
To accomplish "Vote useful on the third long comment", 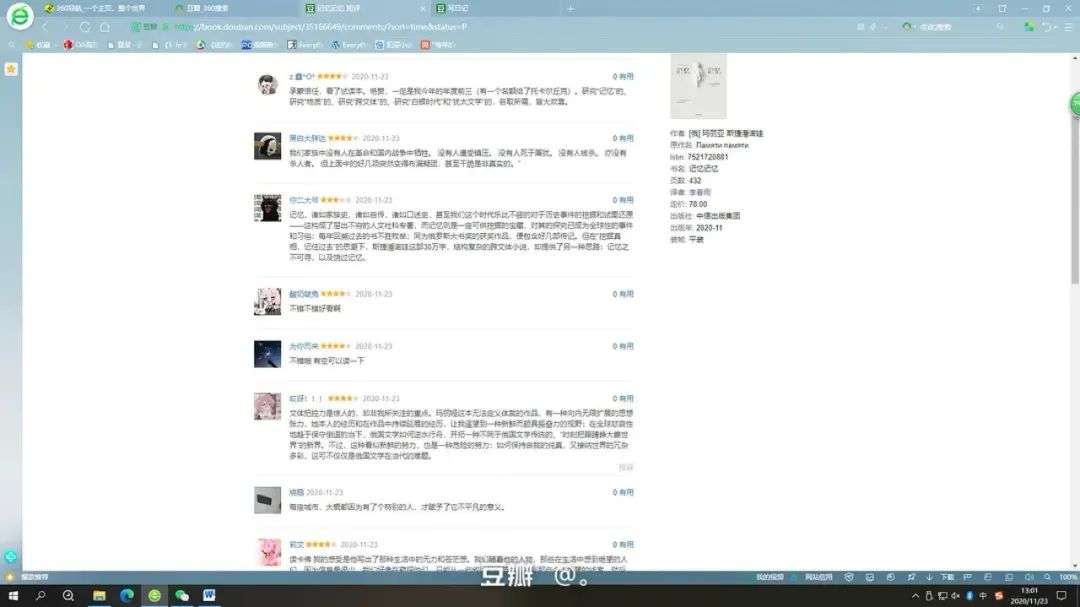I will tap(623, 200).
